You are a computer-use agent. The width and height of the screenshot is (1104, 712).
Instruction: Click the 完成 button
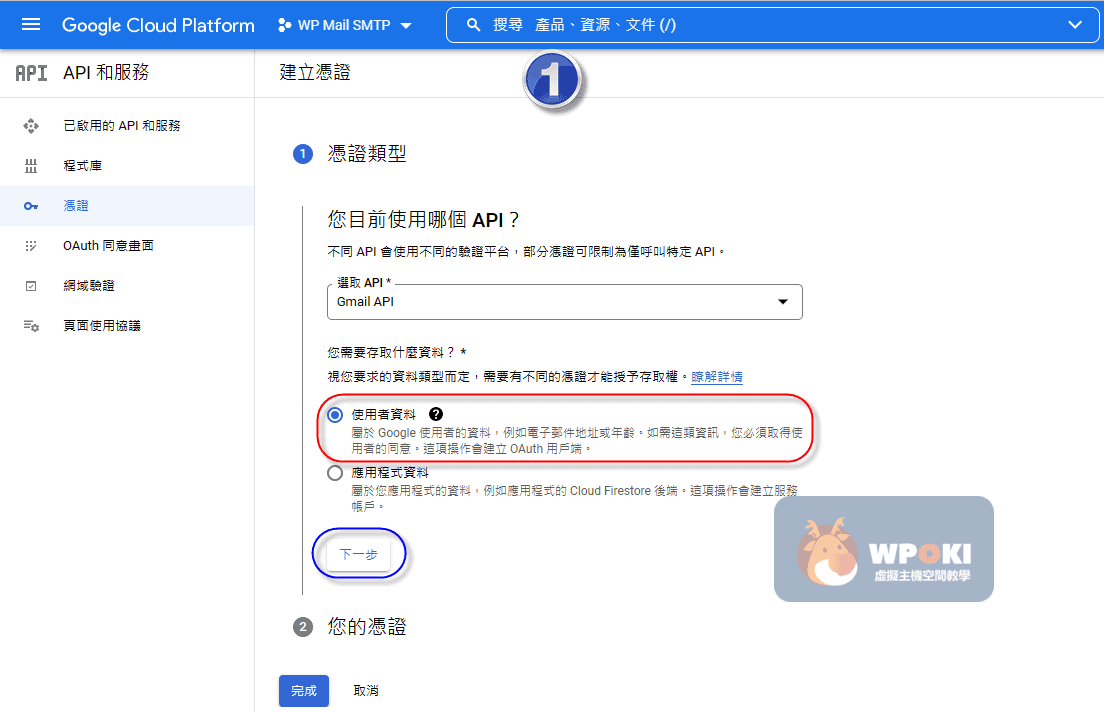tap(304, 691)
